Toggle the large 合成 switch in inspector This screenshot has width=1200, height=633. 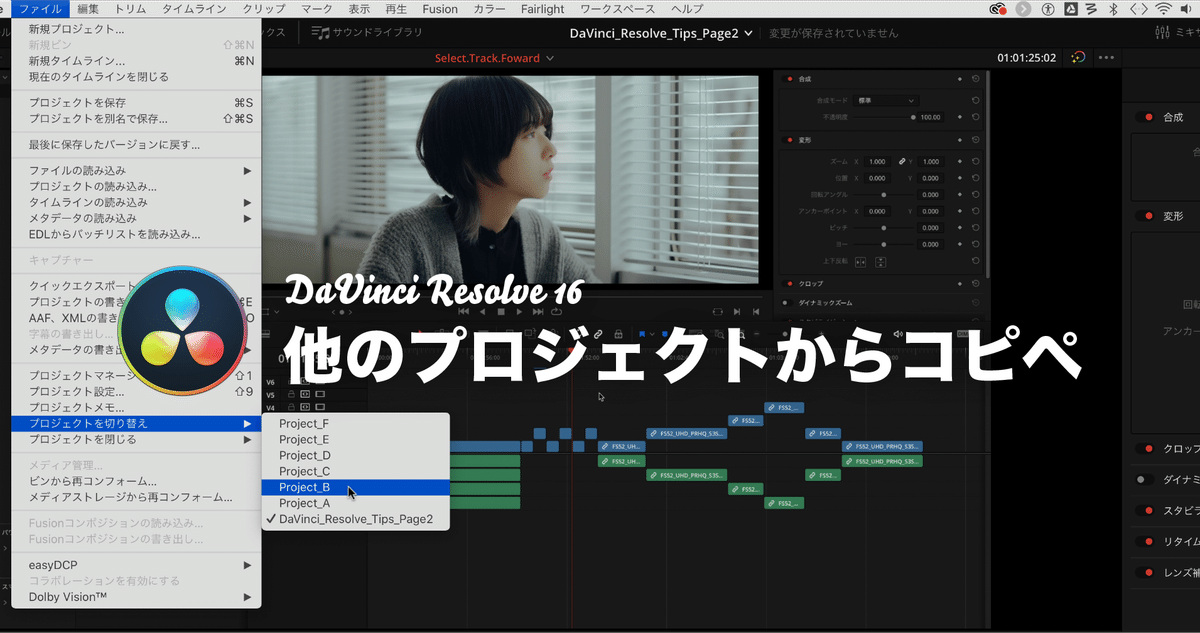(1144, 117)
